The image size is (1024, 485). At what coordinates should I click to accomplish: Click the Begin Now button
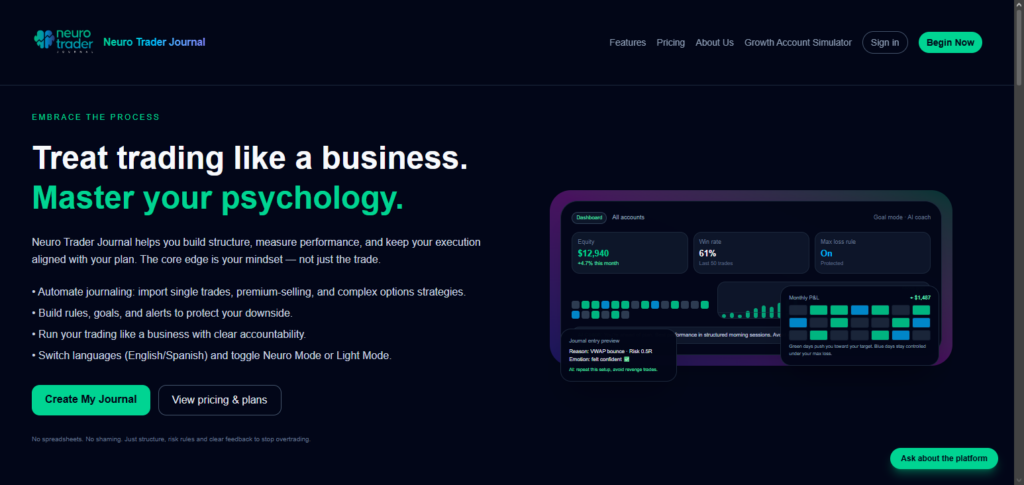950,42
